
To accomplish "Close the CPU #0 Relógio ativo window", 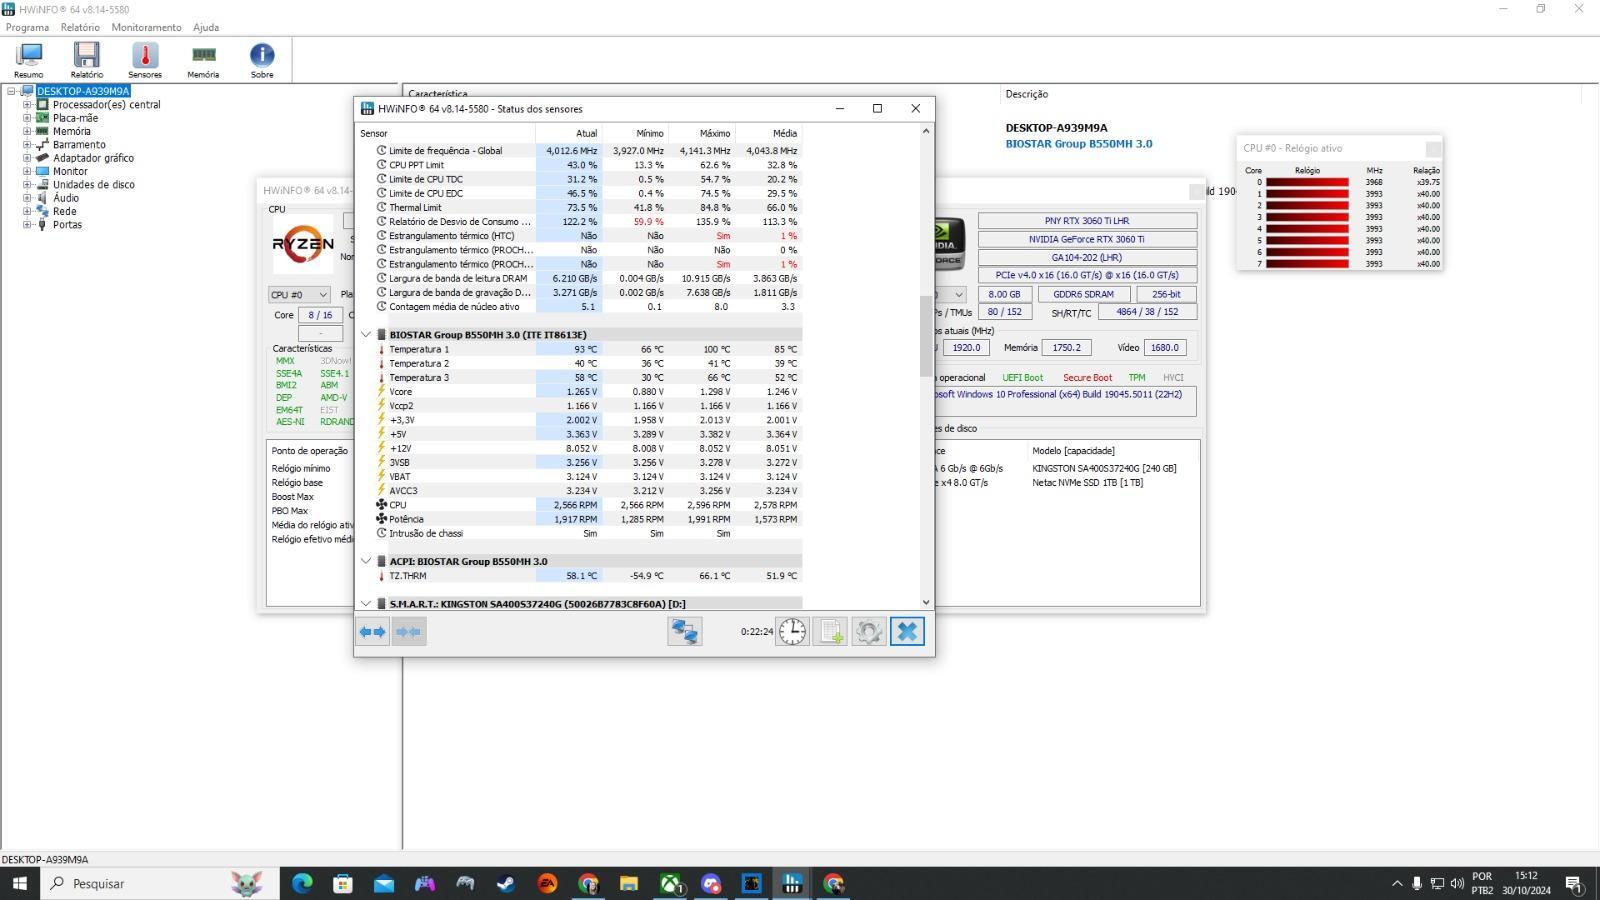I will tap(1433, 148).
